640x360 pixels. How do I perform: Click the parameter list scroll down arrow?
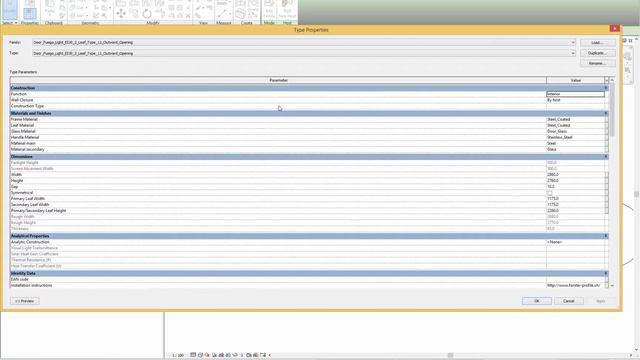pyautogui.click(x=612, y=286)
